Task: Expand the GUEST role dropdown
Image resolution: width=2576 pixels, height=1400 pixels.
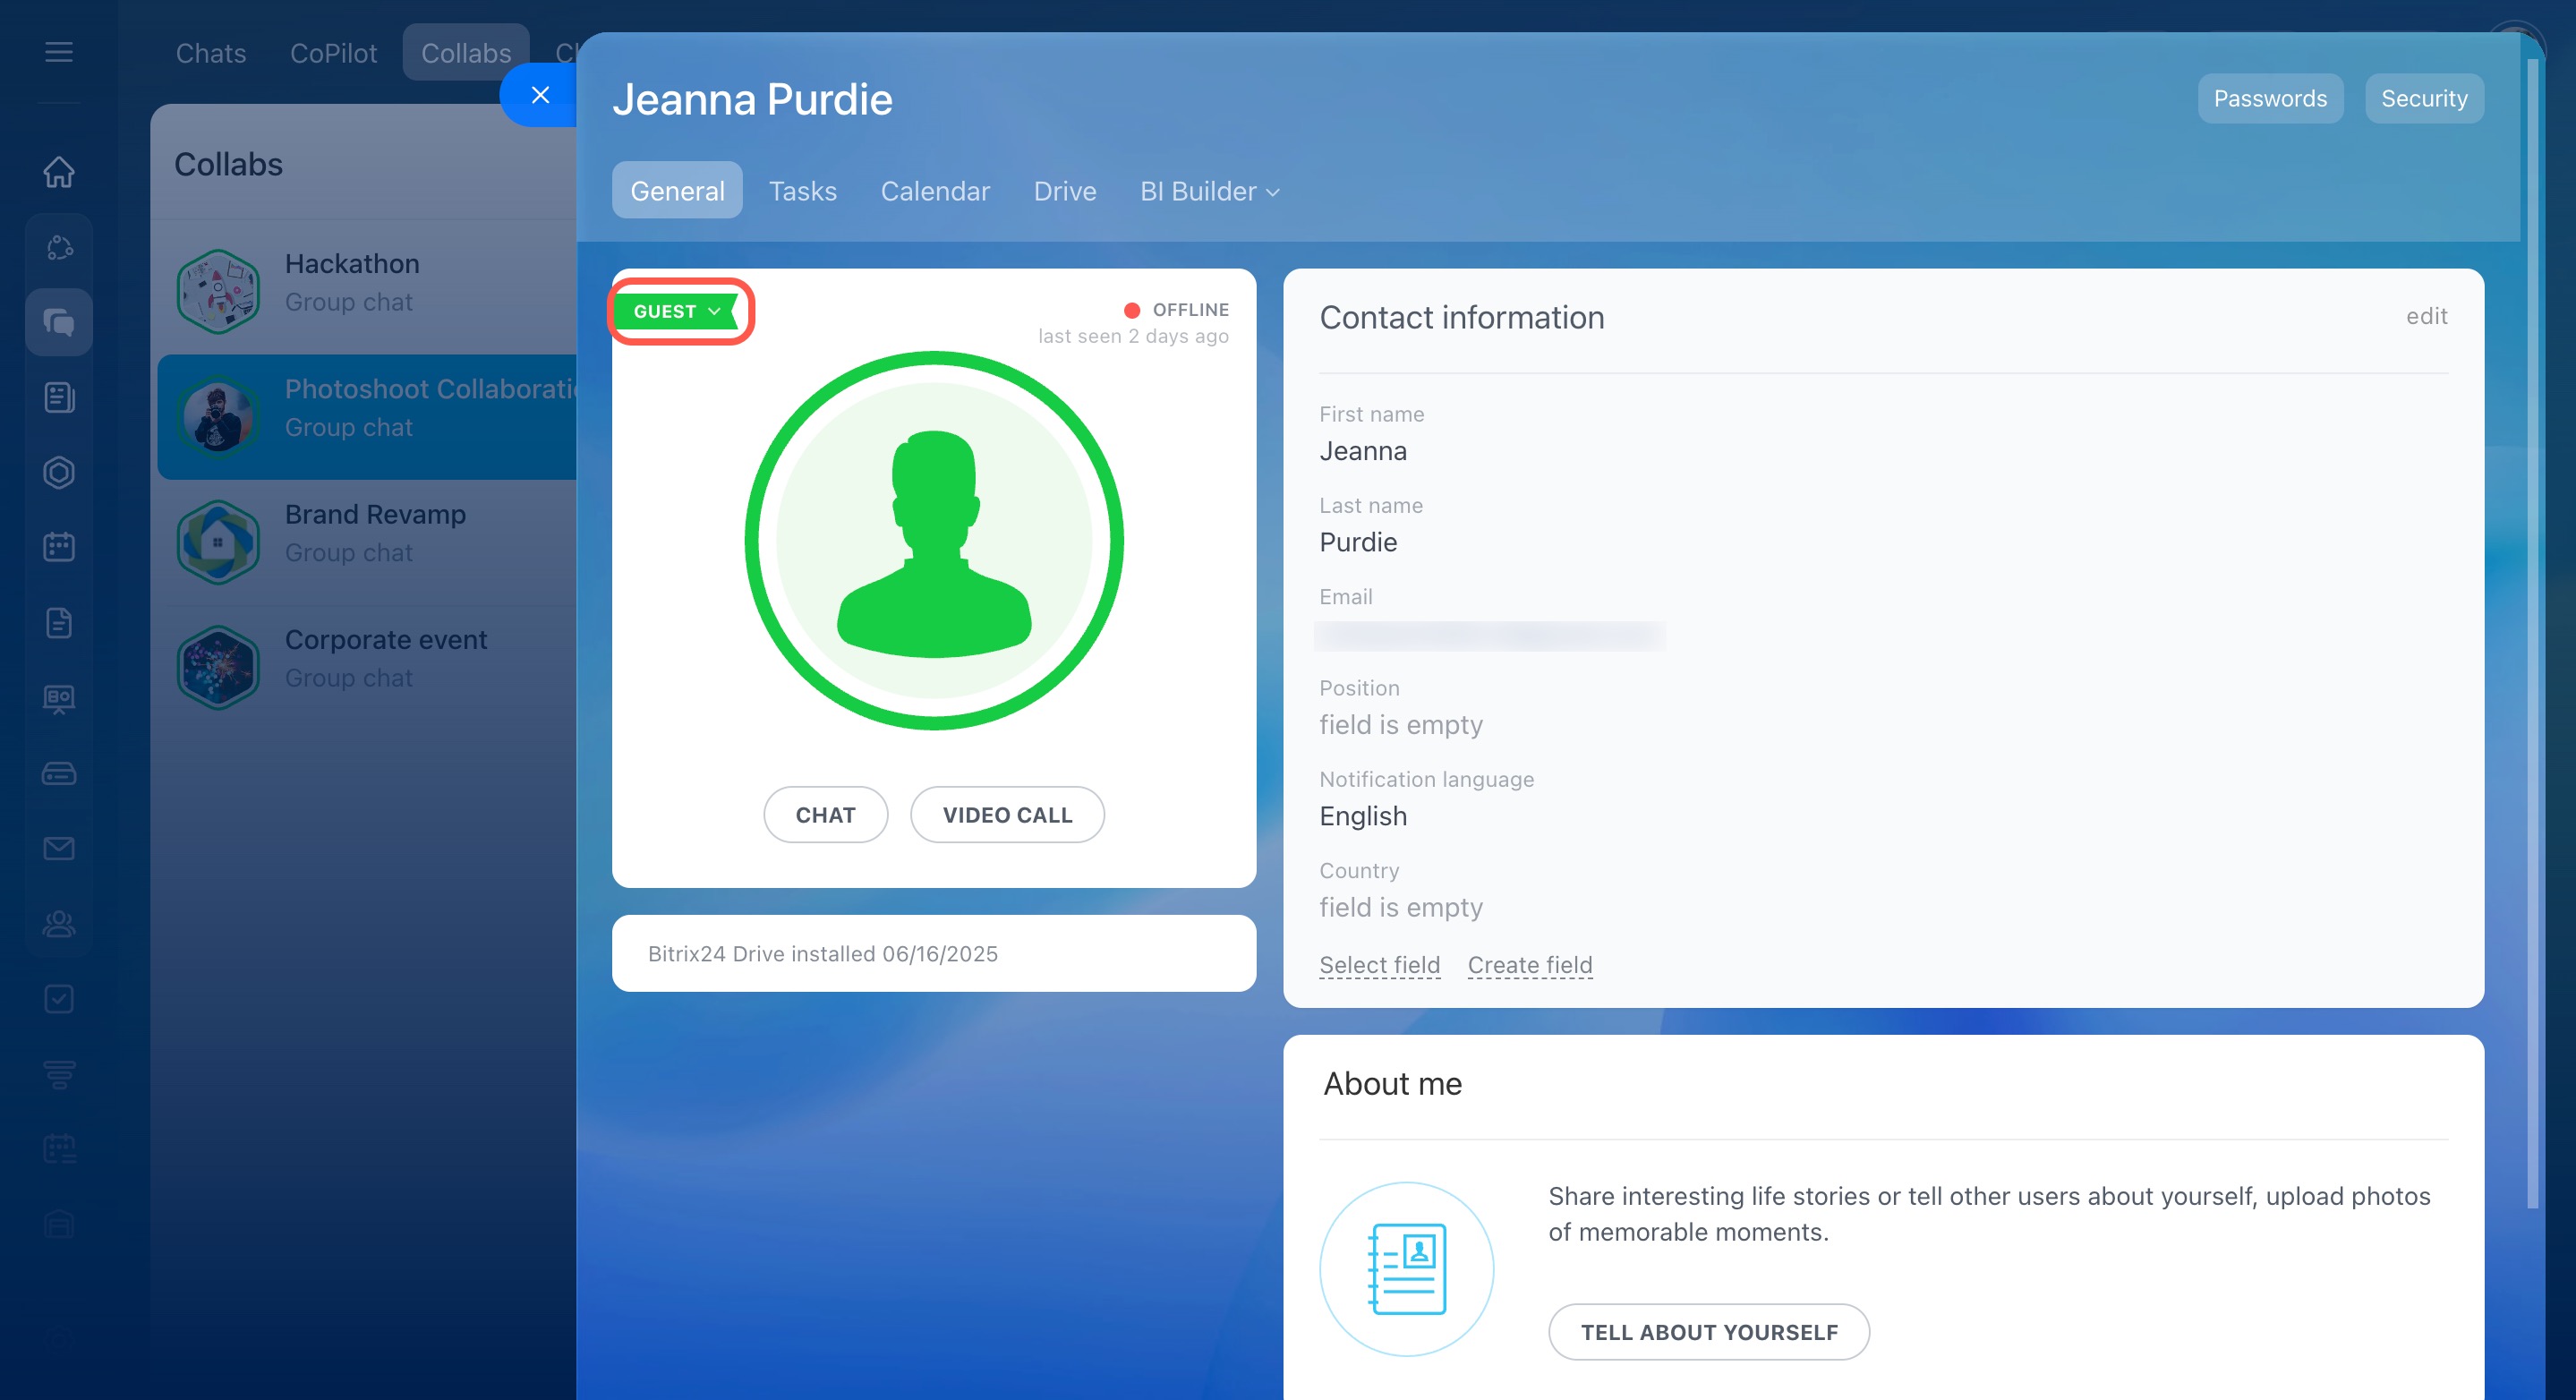Action: point(678,311)
